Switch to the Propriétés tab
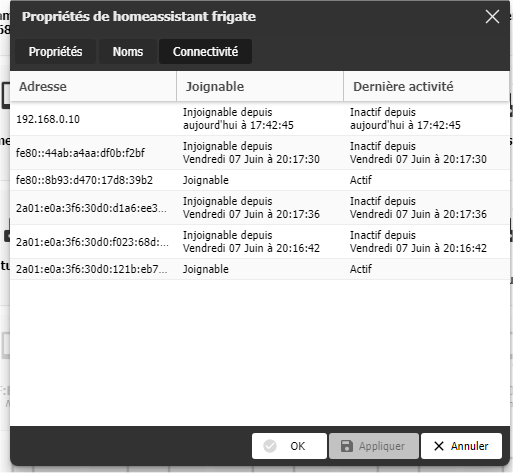 tap(55, 52)
